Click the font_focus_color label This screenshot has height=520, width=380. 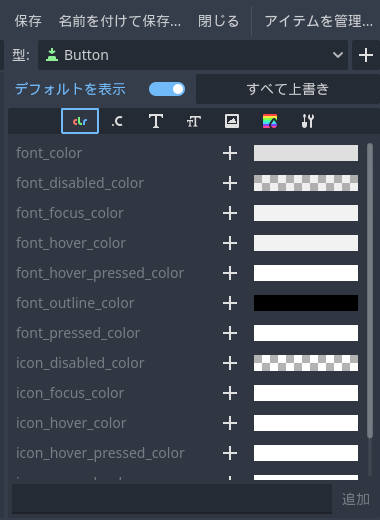coord(70,213)
